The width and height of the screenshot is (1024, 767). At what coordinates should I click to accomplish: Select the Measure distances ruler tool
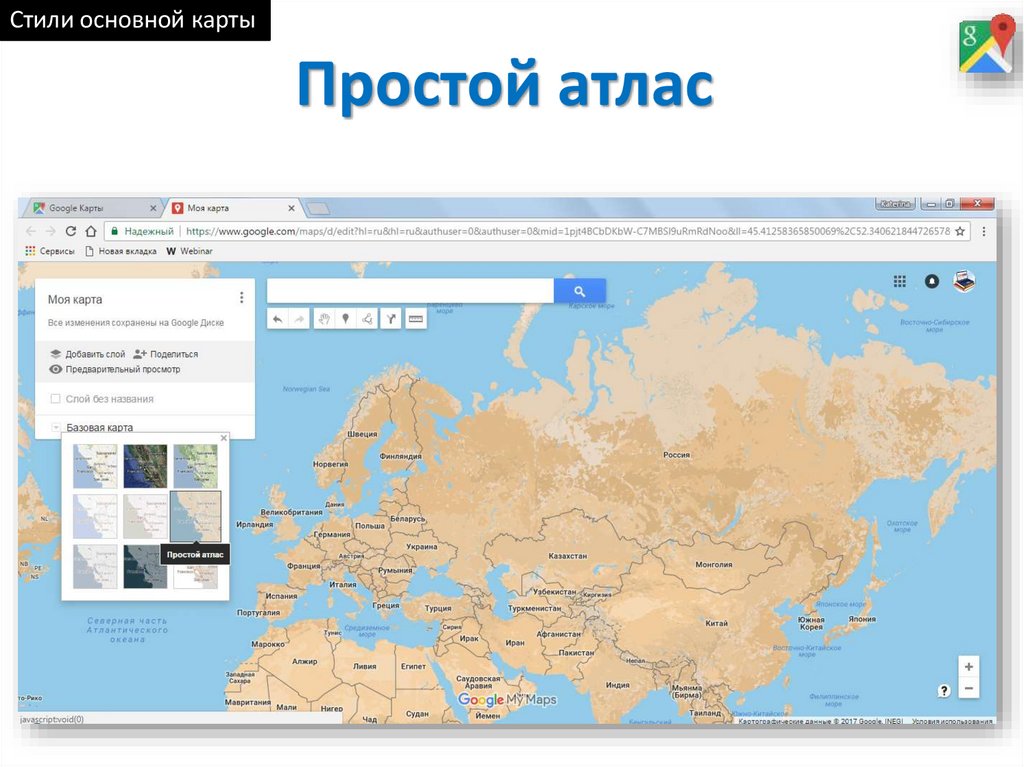pos(415,319)
